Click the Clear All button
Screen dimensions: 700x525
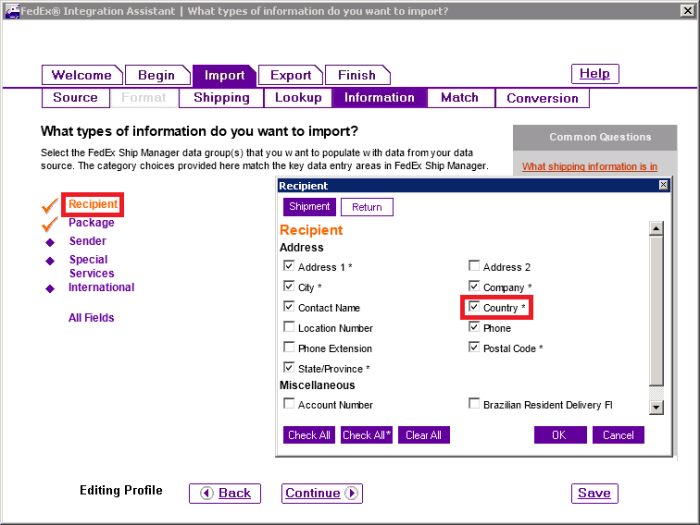click(x=424, y=435)
